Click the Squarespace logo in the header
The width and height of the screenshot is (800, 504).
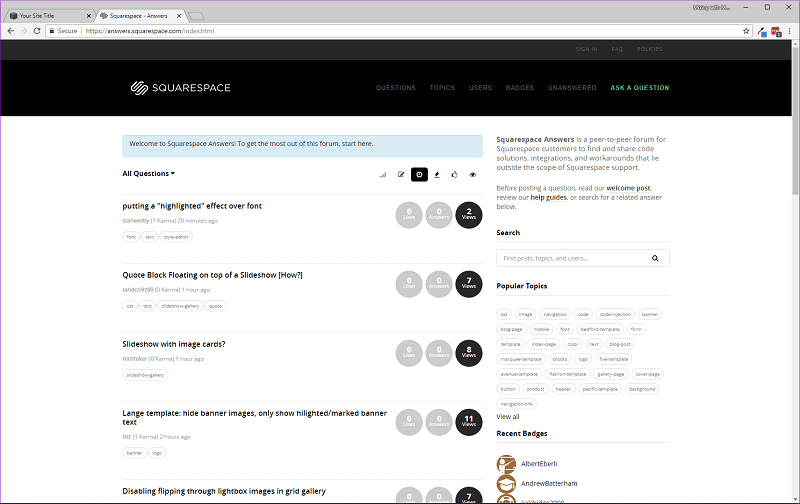tap(181, 88)
